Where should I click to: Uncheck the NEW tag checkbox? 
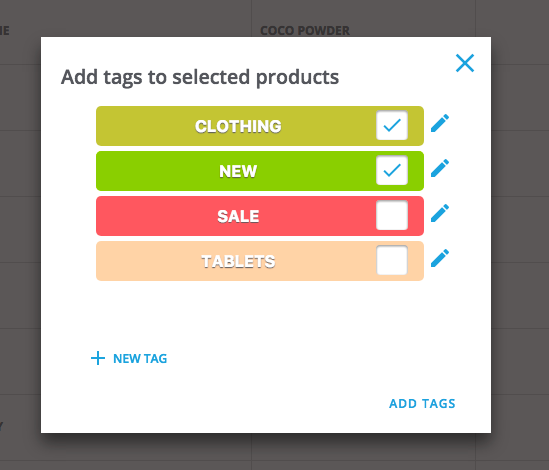click(392, 171)
